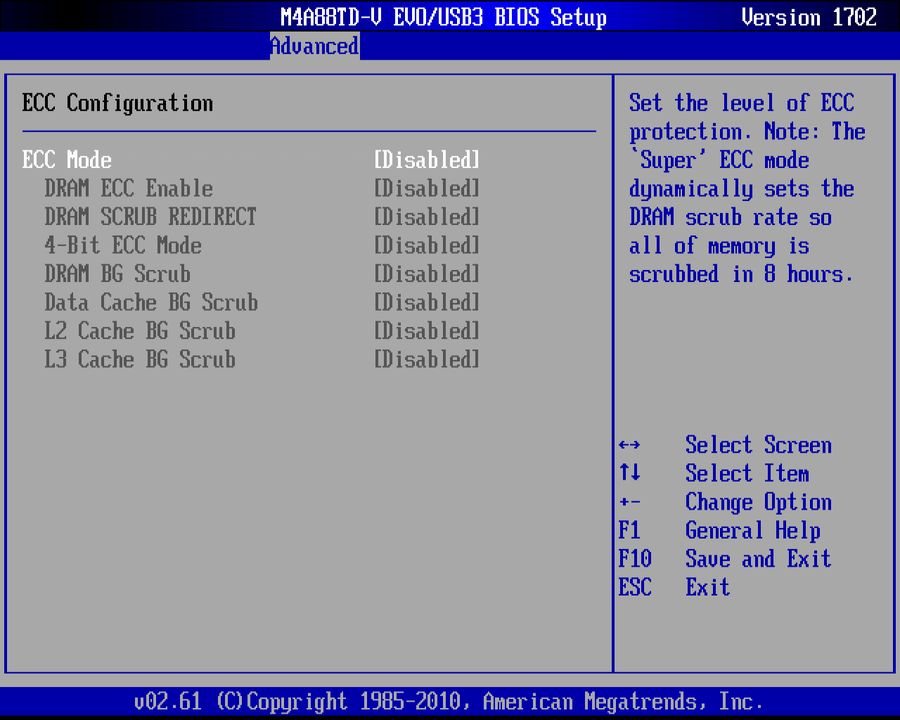Open the DRAM BG Scrub value list

426,274
